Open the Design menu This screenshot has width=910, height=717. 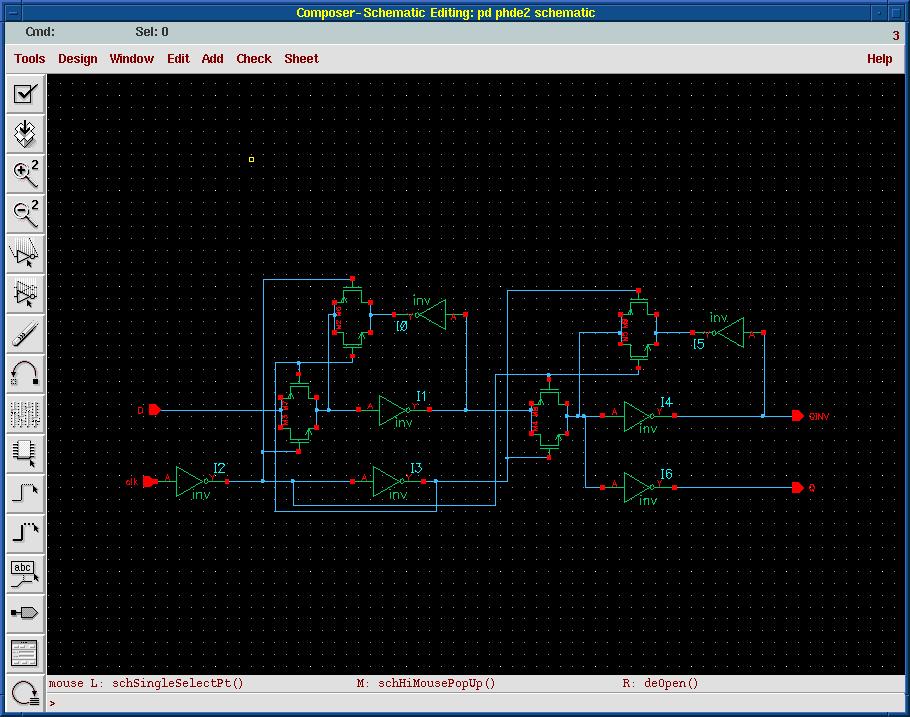click(78, 59)
